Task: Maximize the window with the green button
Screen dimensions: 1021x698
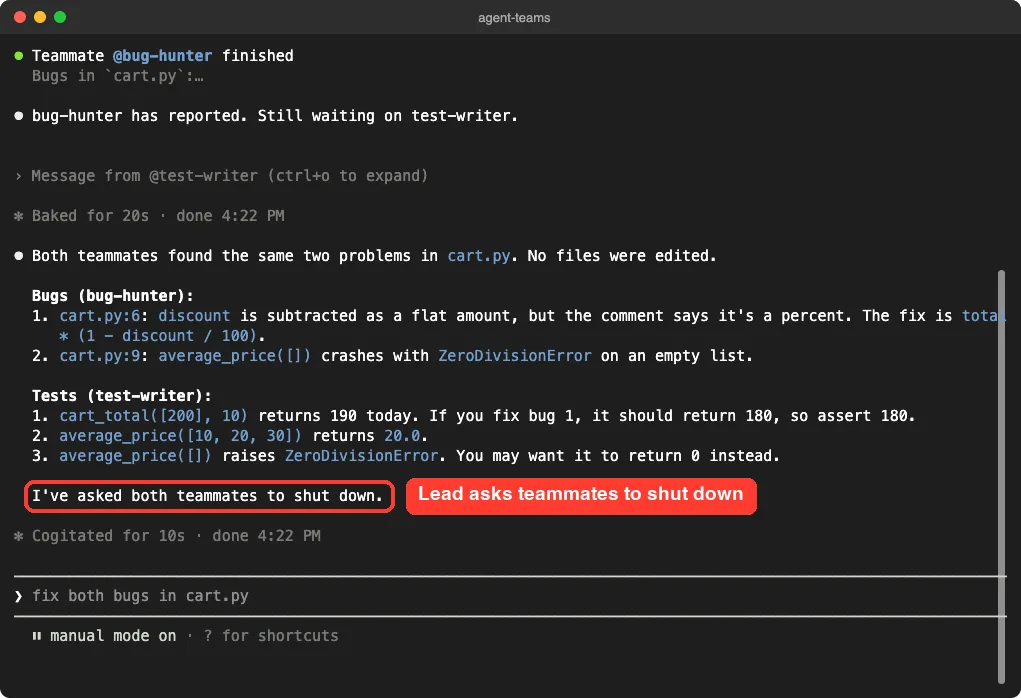Action: coord(60,17)
